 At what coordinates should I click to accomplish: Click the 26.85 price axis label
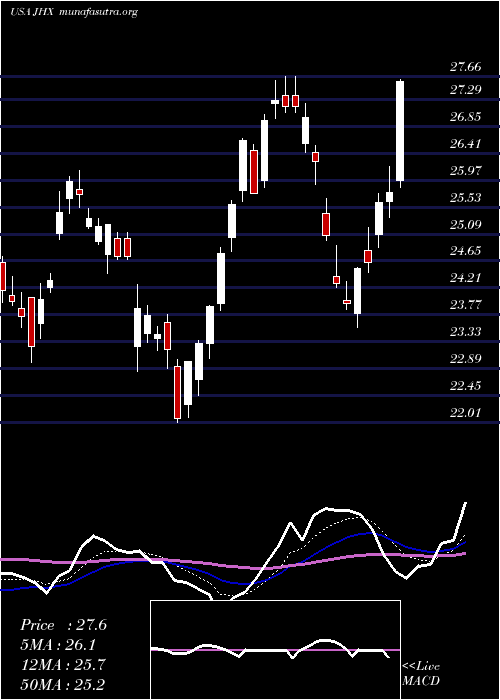click(465, 117)
